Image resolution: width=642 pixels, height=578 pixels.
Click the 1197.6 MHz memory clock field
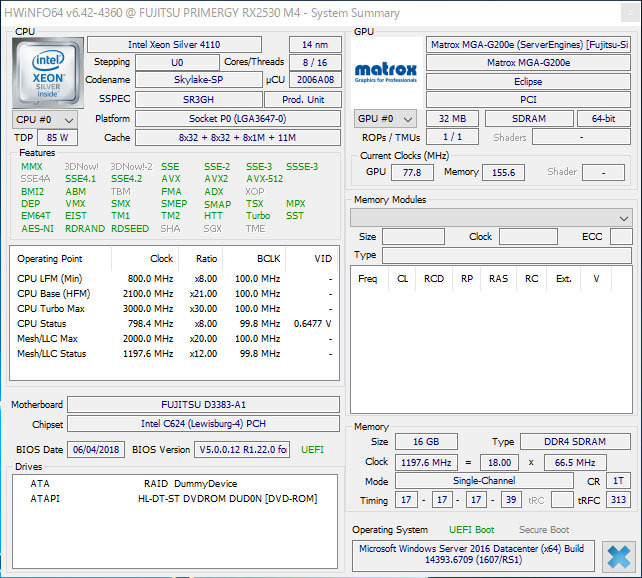tap(426, 463)
